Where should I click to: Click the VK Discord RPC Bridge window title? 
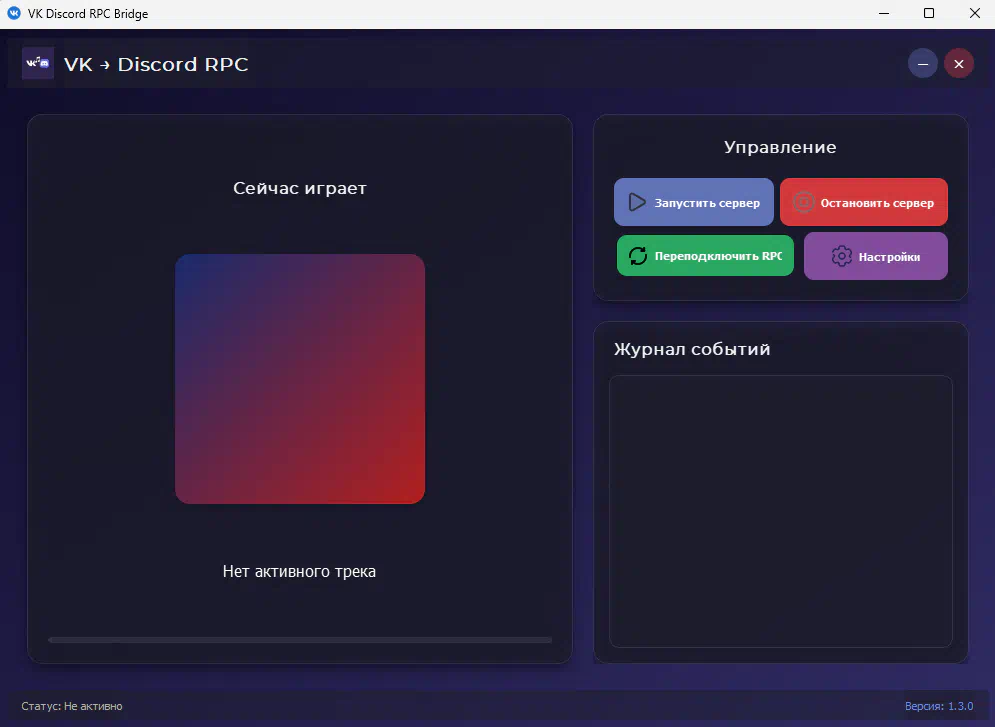click(88, 14)
